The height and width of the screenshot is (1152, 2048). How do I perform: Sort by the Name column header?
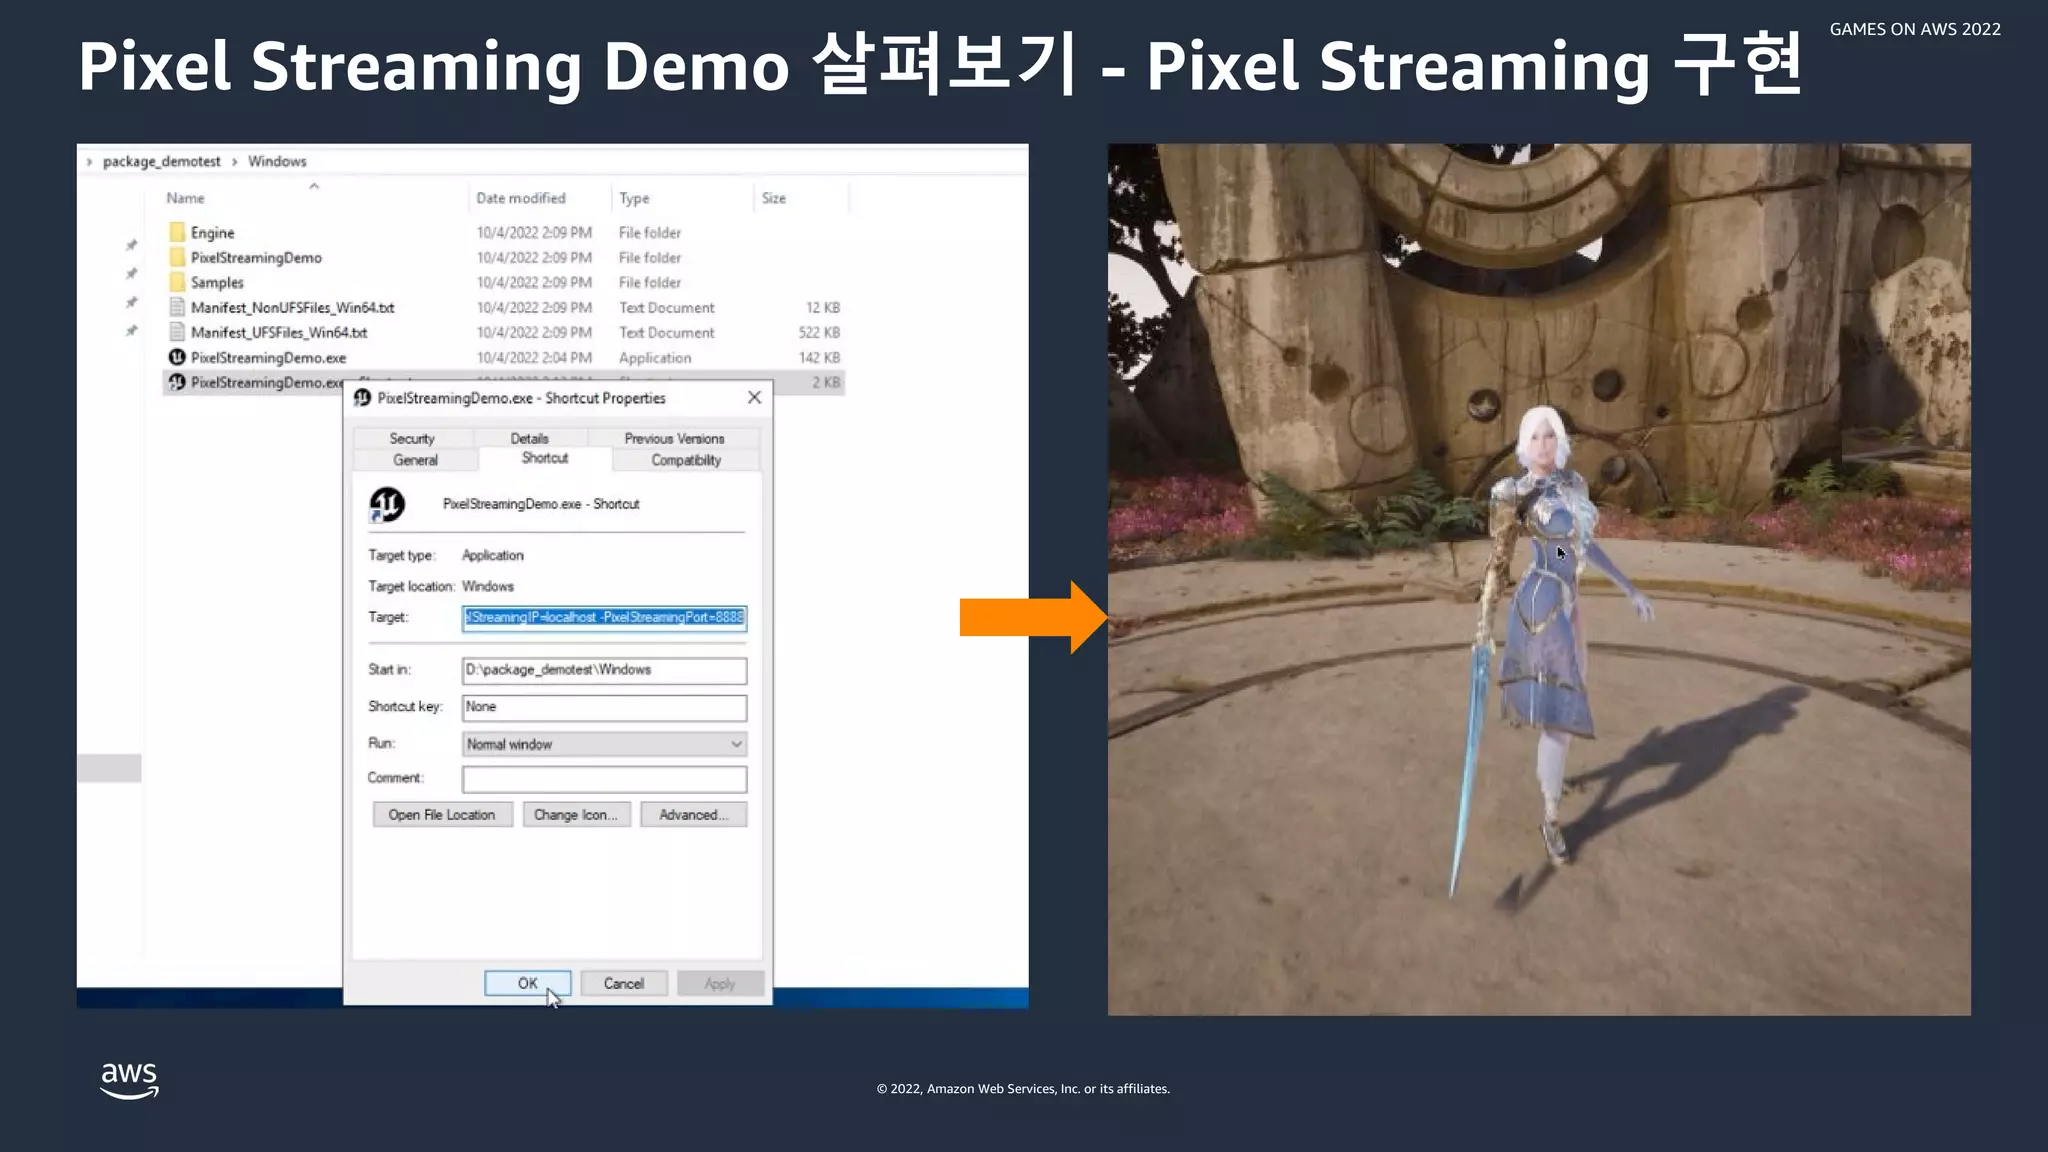coord(185,198)
